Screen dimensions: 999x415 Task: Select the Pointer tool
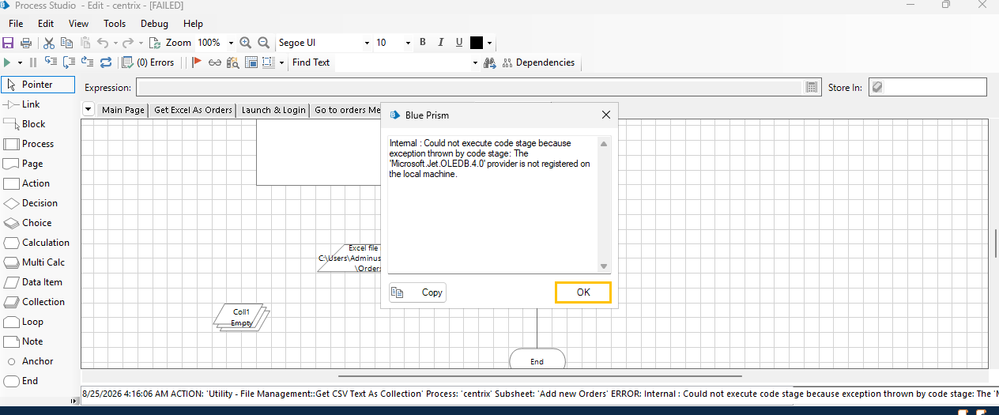(37, 84)
